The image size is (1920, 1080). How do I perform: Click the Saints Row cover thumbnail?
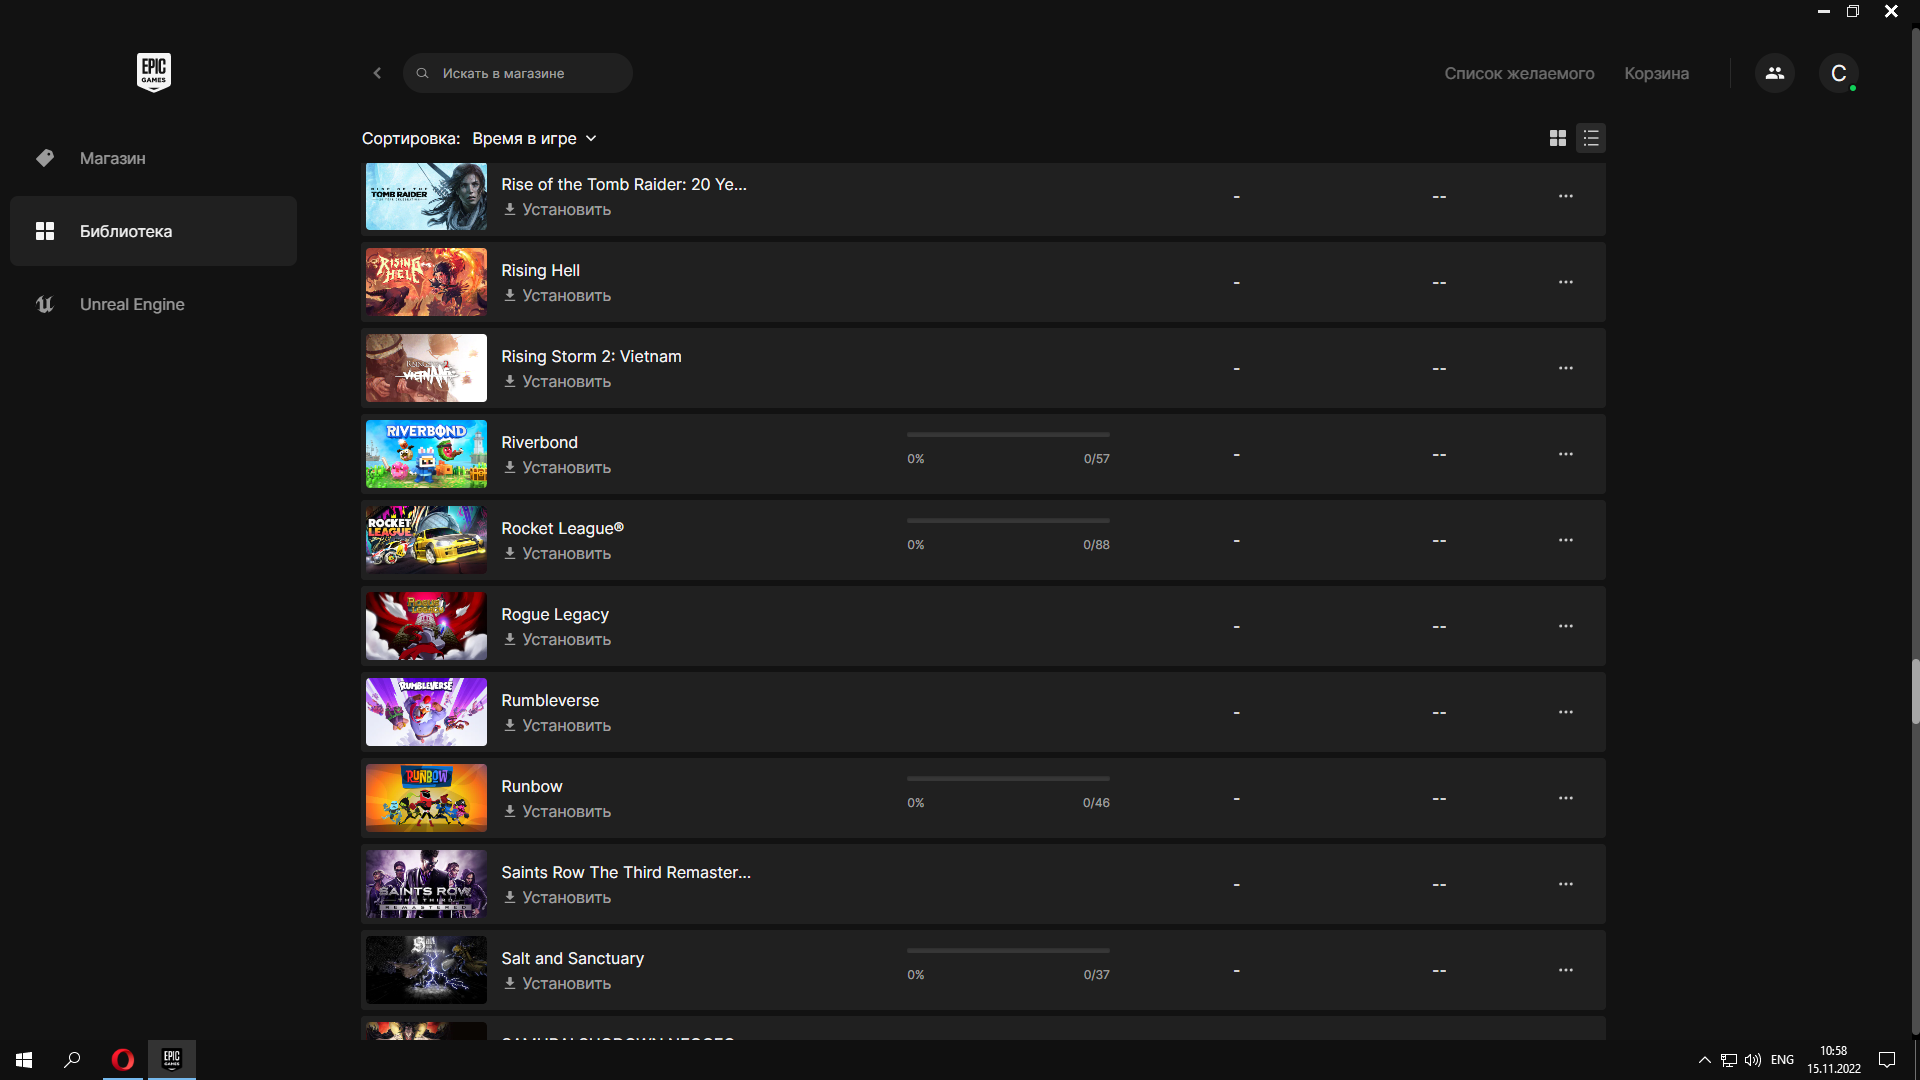click(426, 884)
